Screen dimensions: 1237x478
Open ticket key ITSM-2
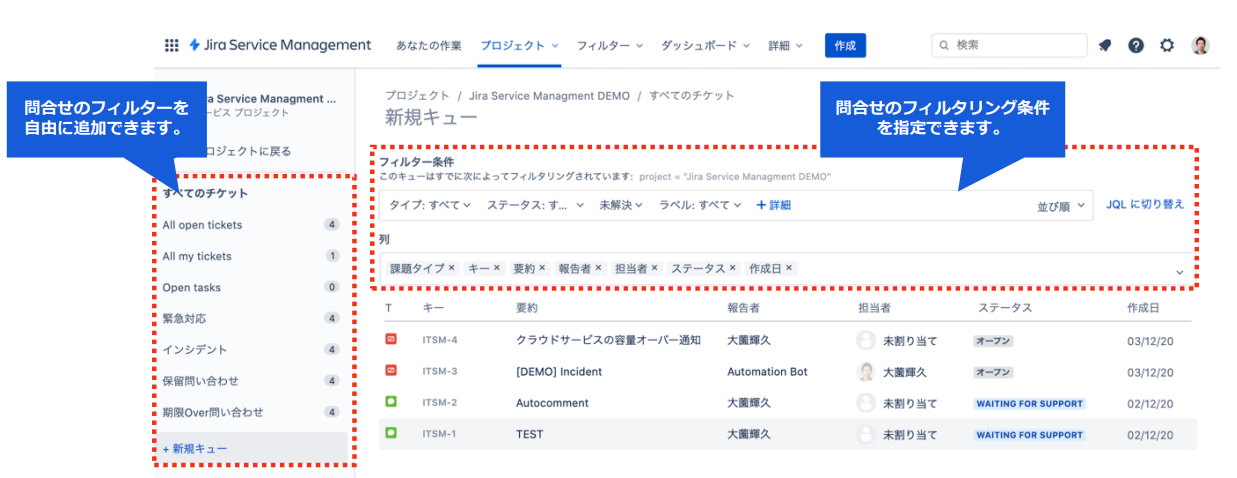coord(440,403)
